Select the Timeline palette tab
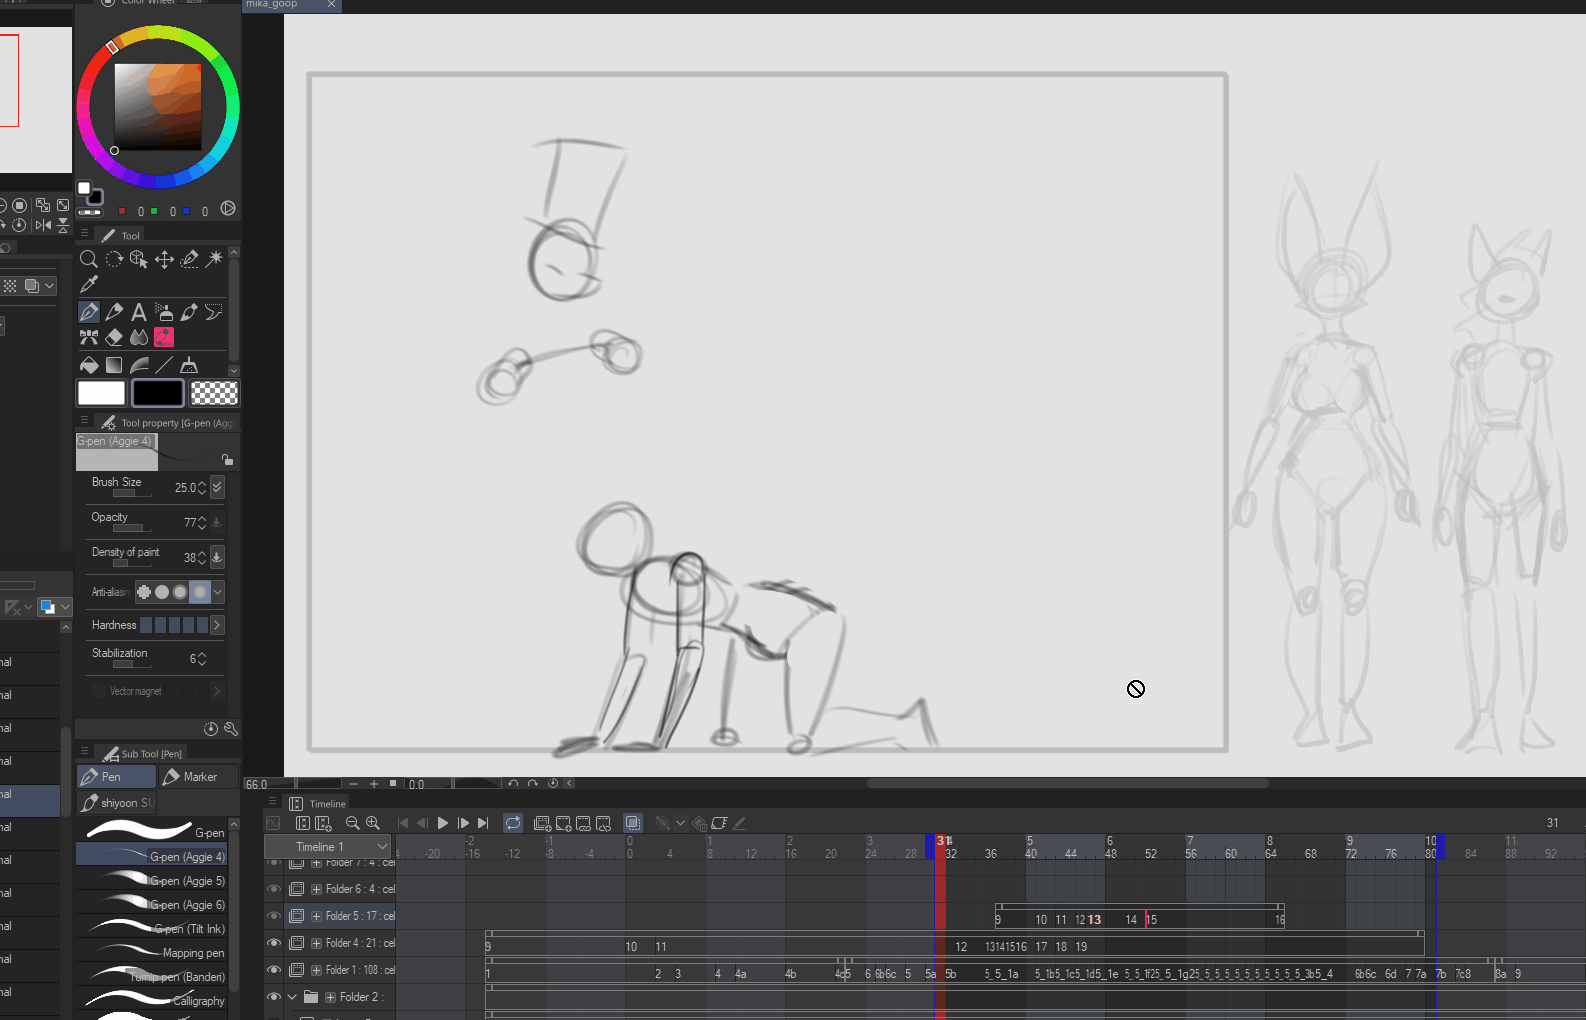Screen dimensions: 1586x1020 (x=318, y=804)
